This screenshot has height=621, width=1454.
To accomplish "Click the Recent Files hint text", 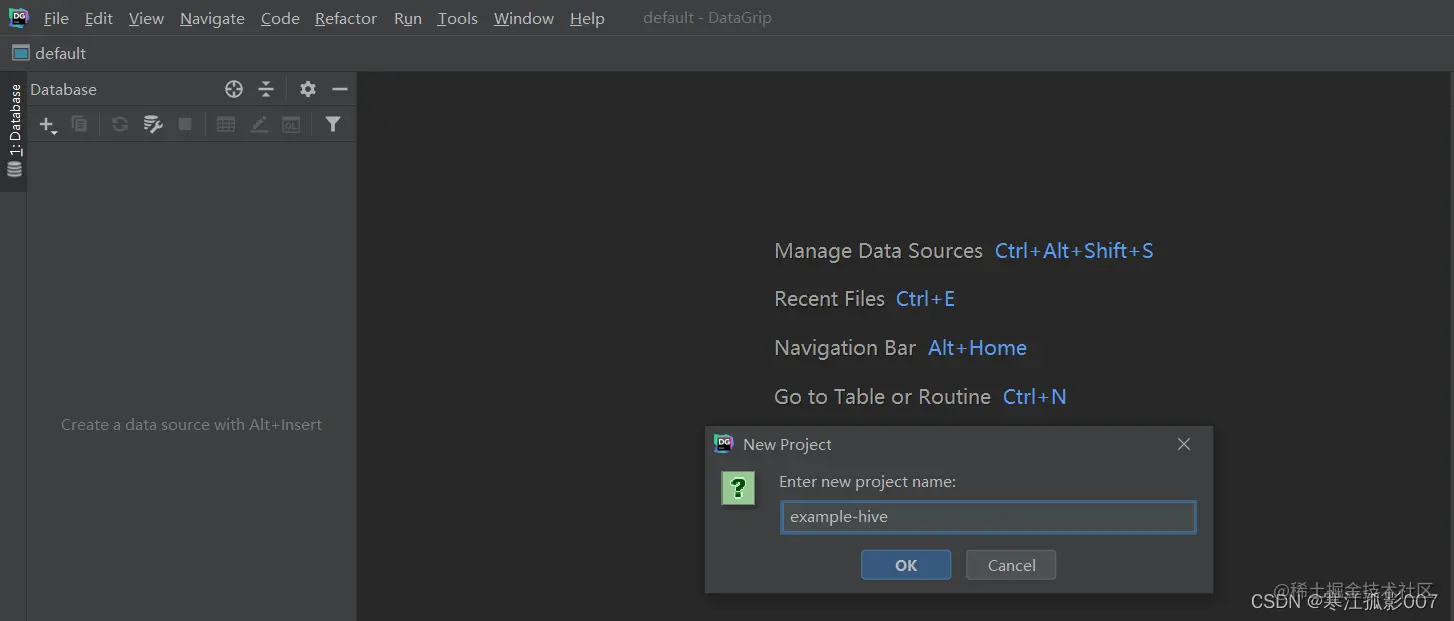I will (x=829, y=299).
